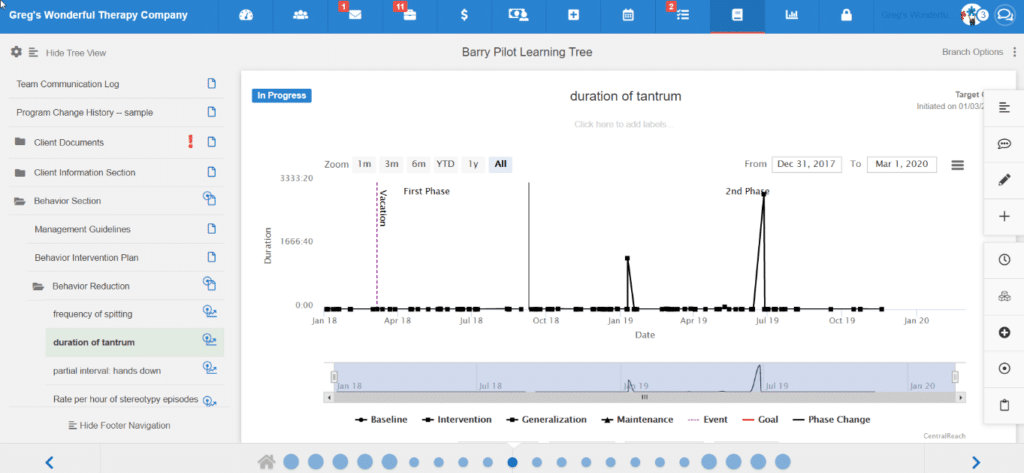
Task: Toggle the Baseline series in chart legend
Action: 381,419
